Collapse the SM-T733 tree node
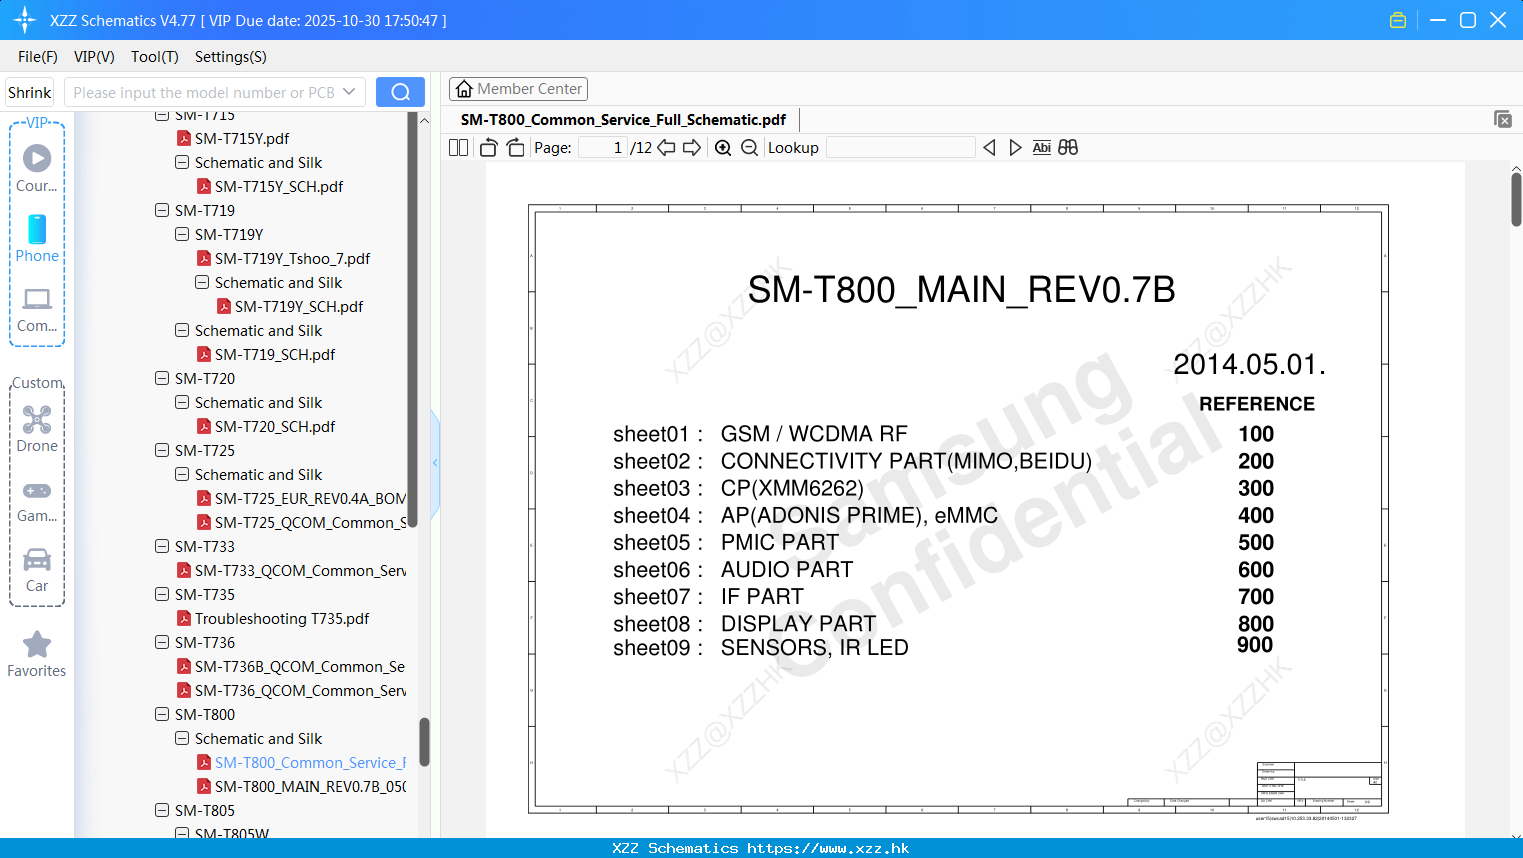 tap(162, 546)
